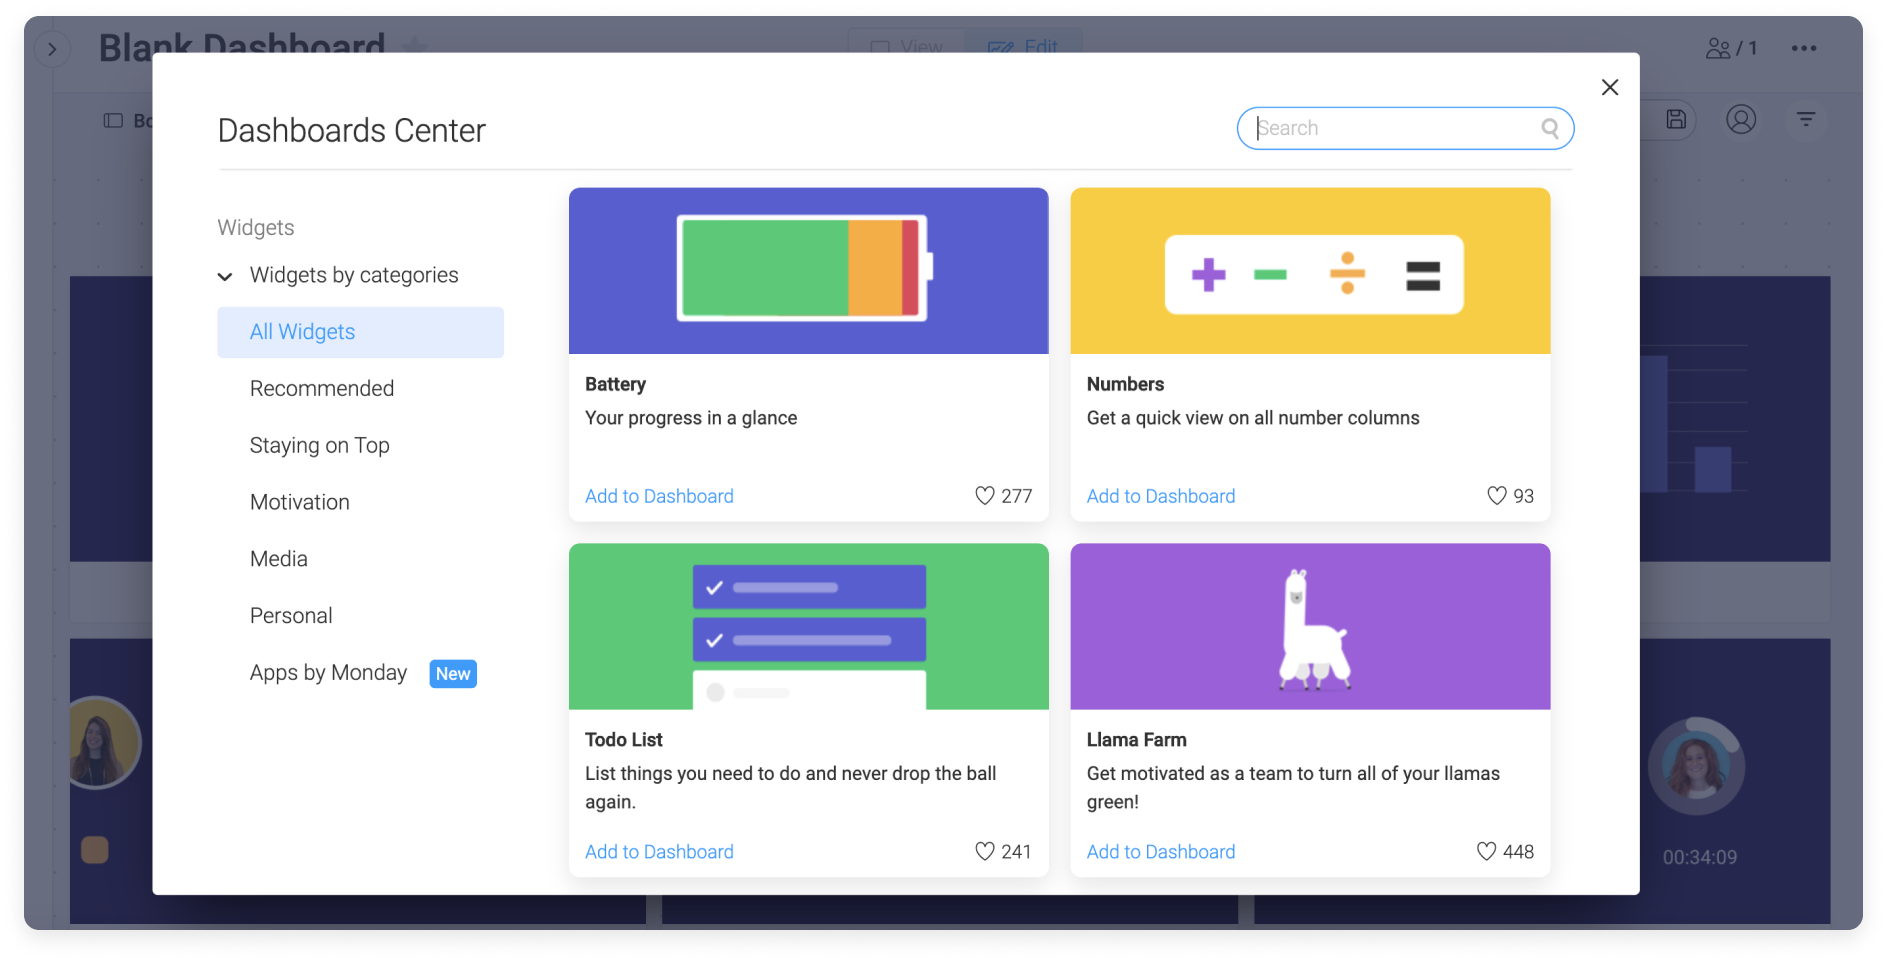Open the Recommended category
The image size is (1887, 962).
pos(322,388)
